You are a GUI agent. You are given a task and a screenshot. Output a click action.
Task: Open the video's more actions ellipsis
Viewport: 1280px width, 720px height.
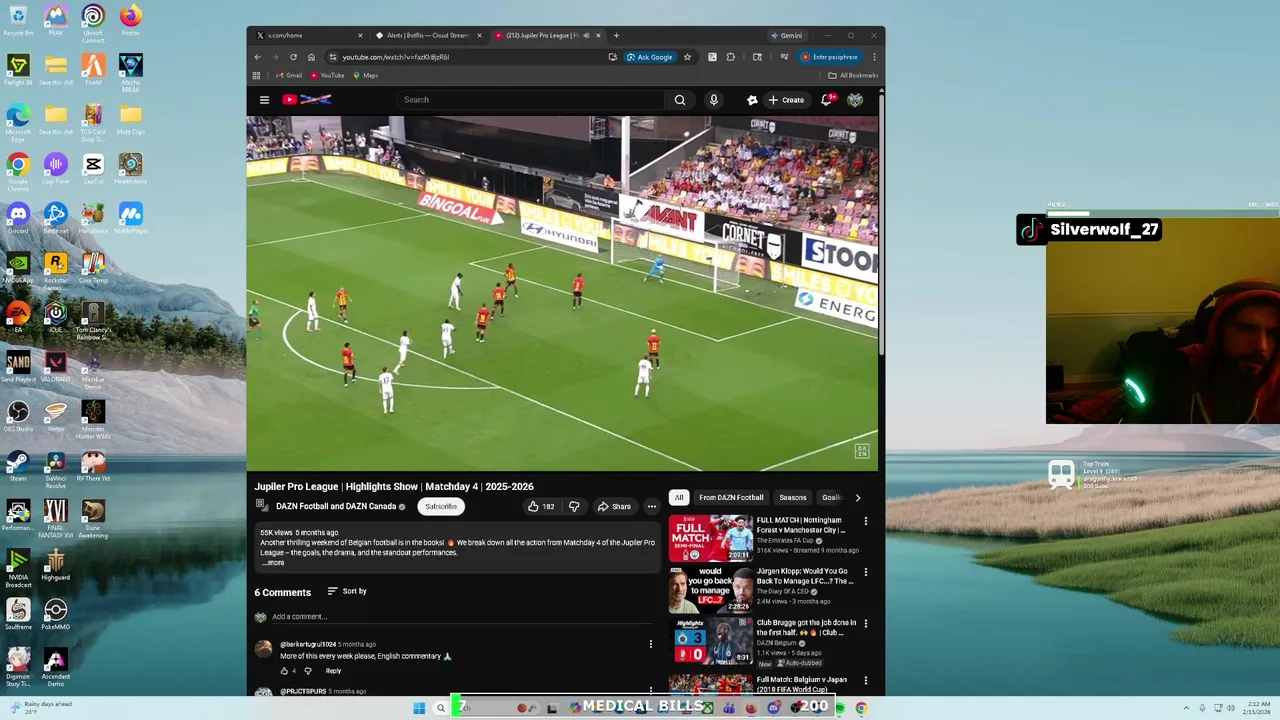pyautogui.click(x=651, y=506)
